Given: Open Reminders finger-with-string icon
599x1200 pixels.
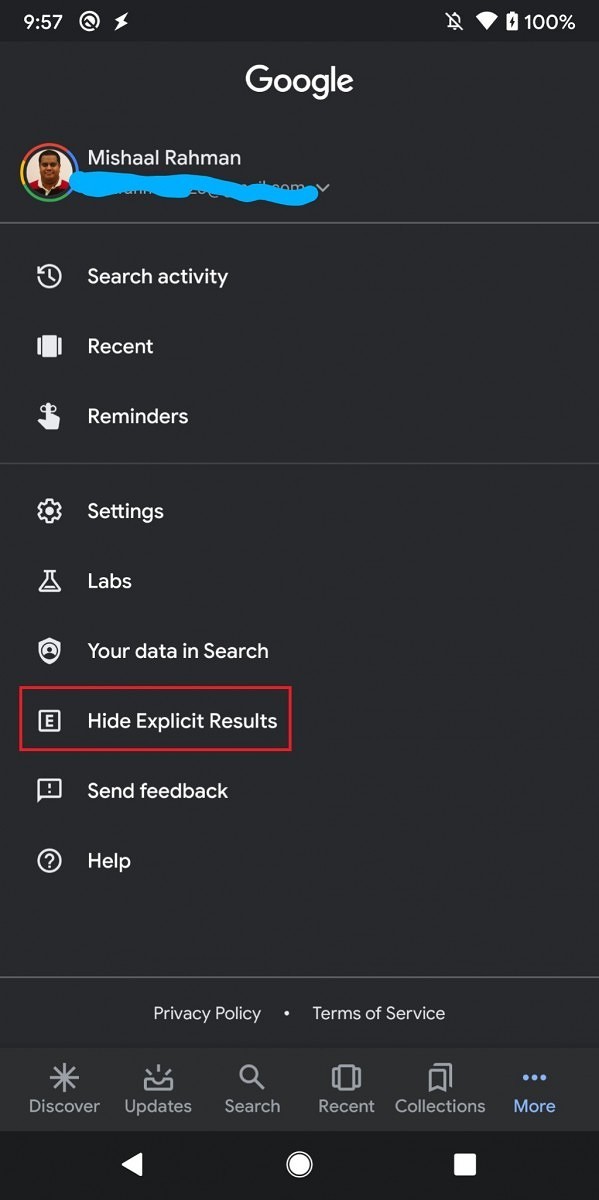Looking at the screenshot, I should tap(49, 417).
